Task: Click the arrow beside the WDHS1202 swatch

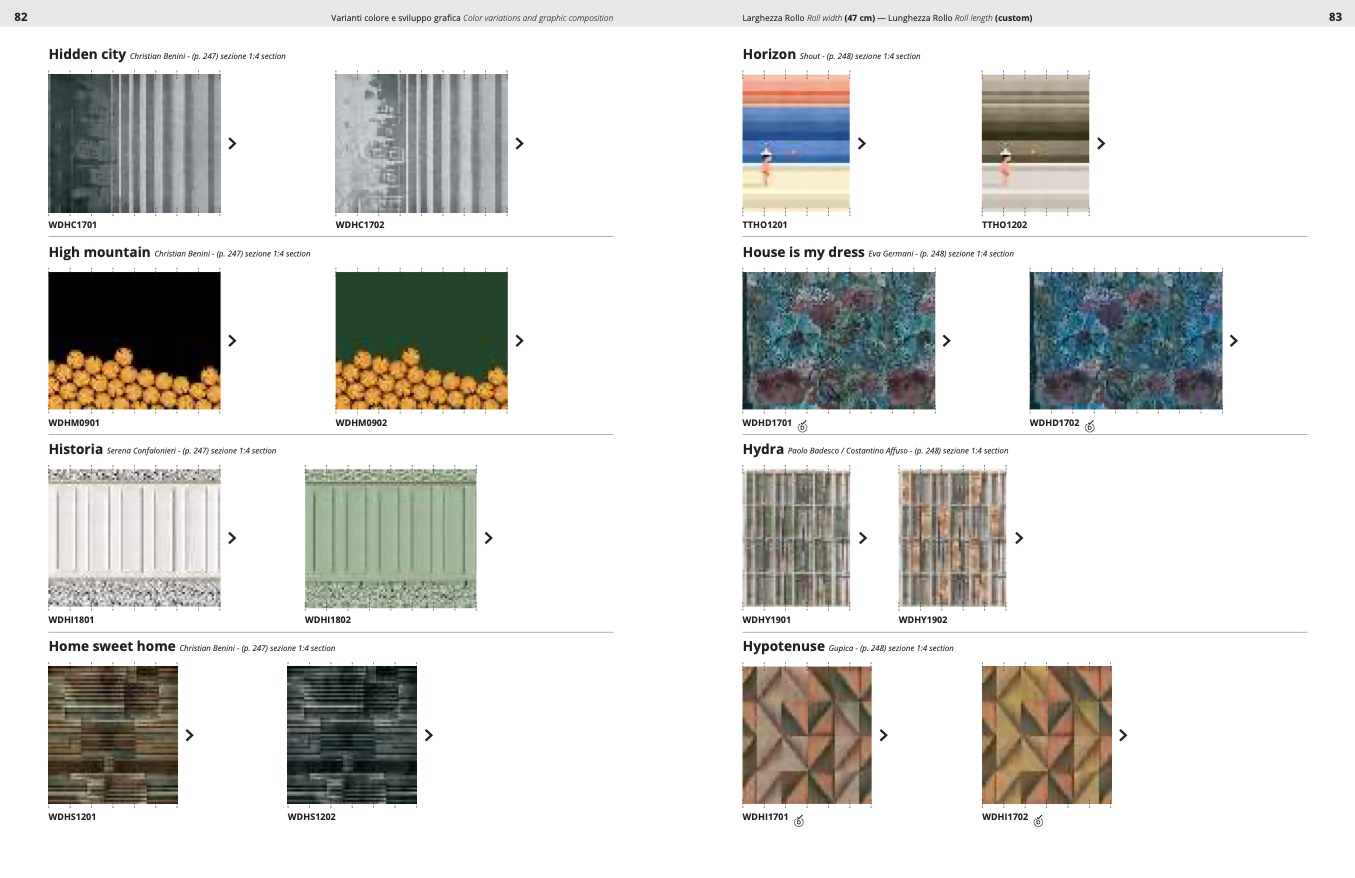Action: click(x=429, y=735)
